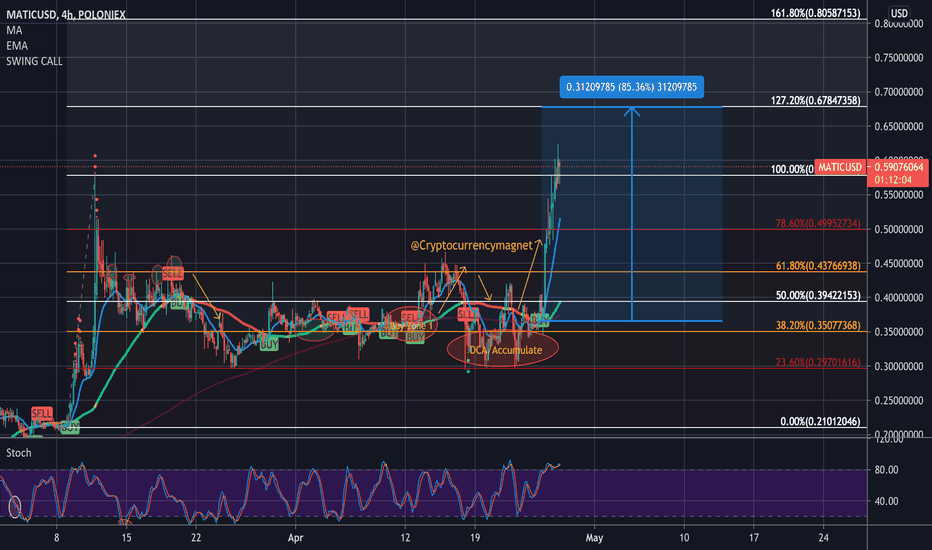The width and height of the screenshot is (932, 550).
Task: Click the green BUY marker labeled below the late-March dip
Action: coord(269,344)
